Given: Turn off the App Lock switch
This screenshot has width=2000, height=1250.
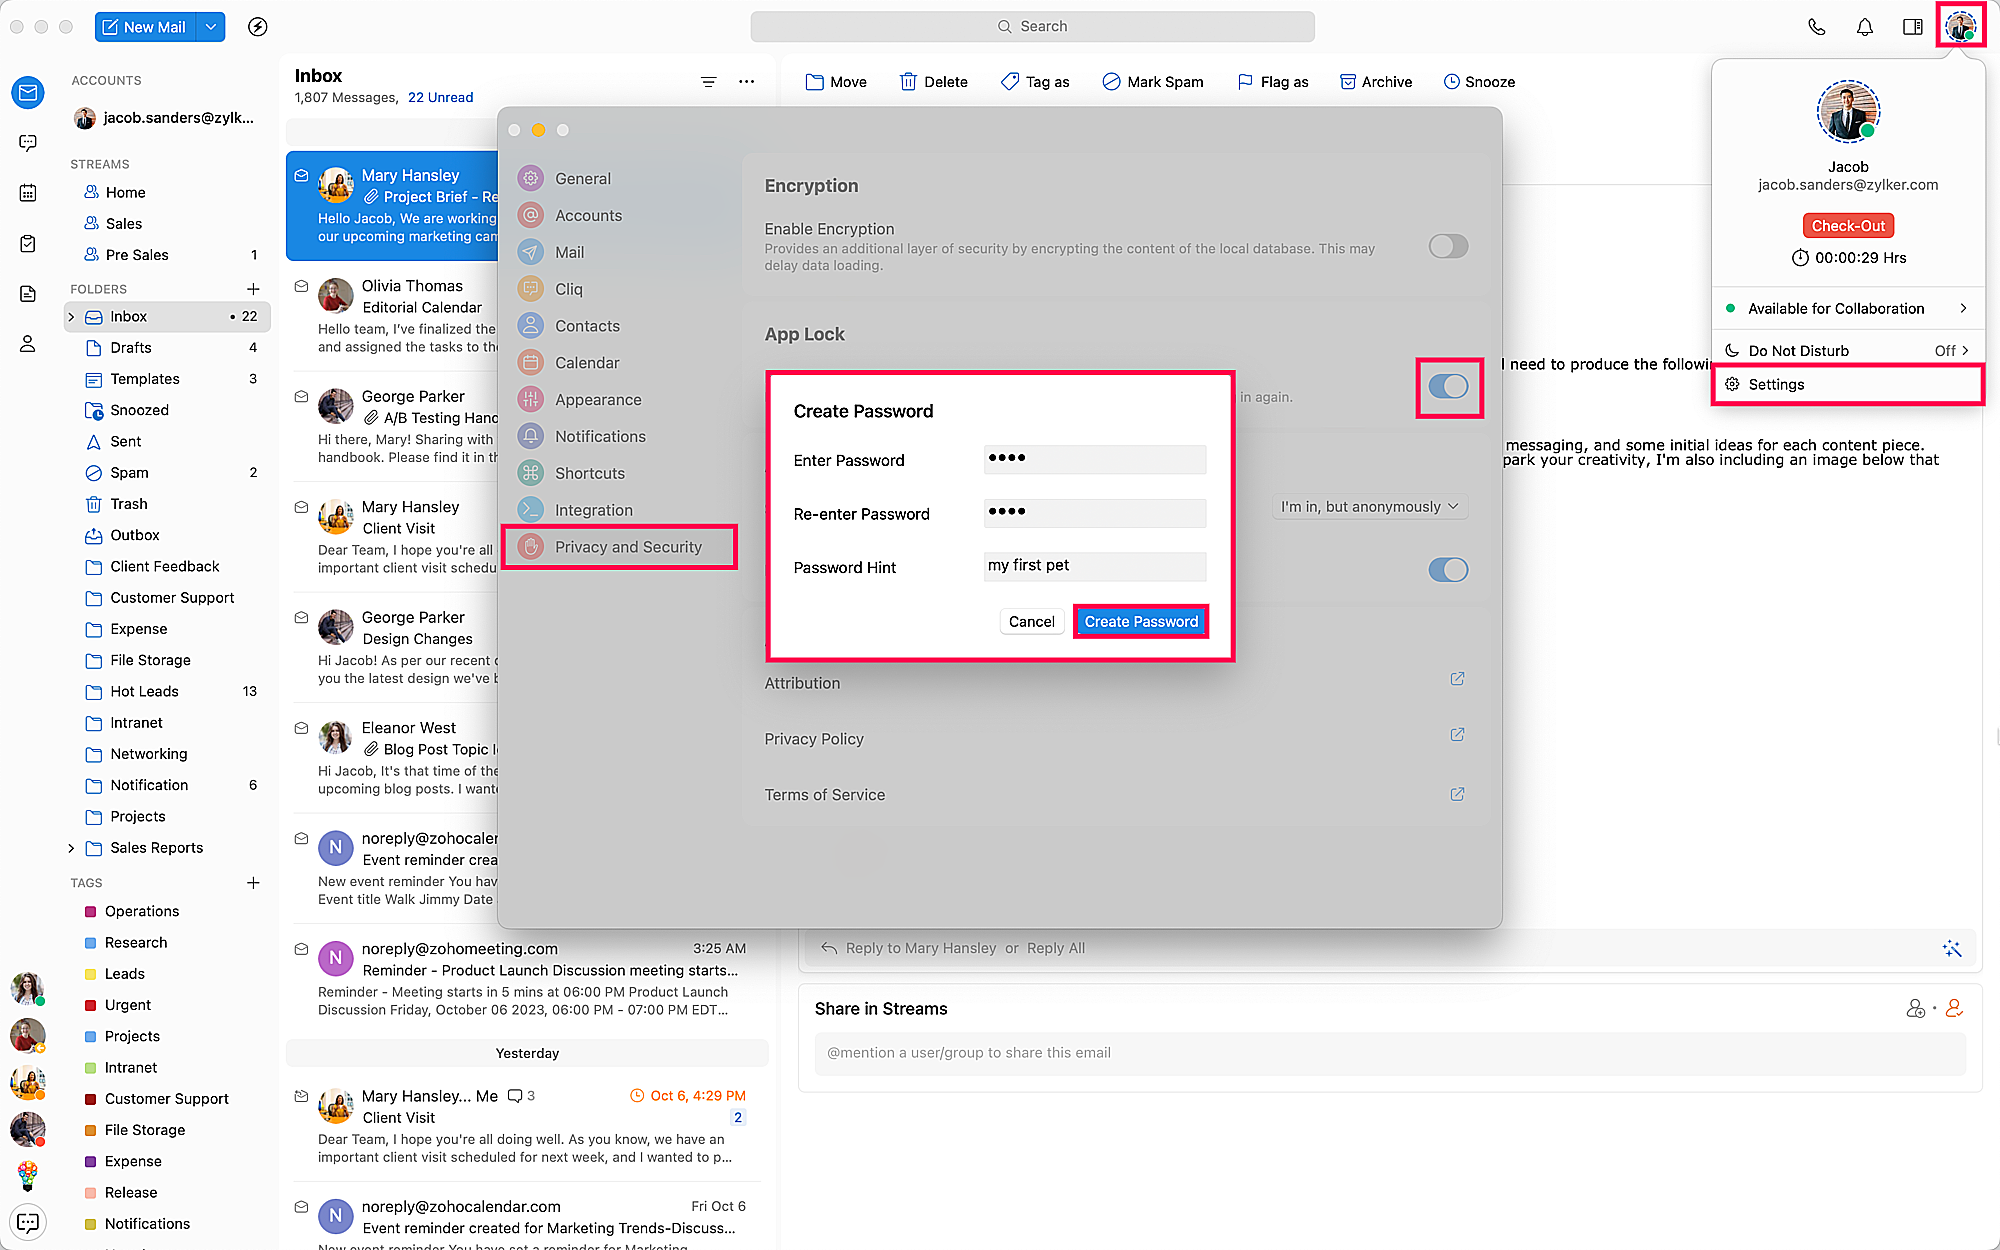Looking at the screenshot, I should pos(1447,387).
